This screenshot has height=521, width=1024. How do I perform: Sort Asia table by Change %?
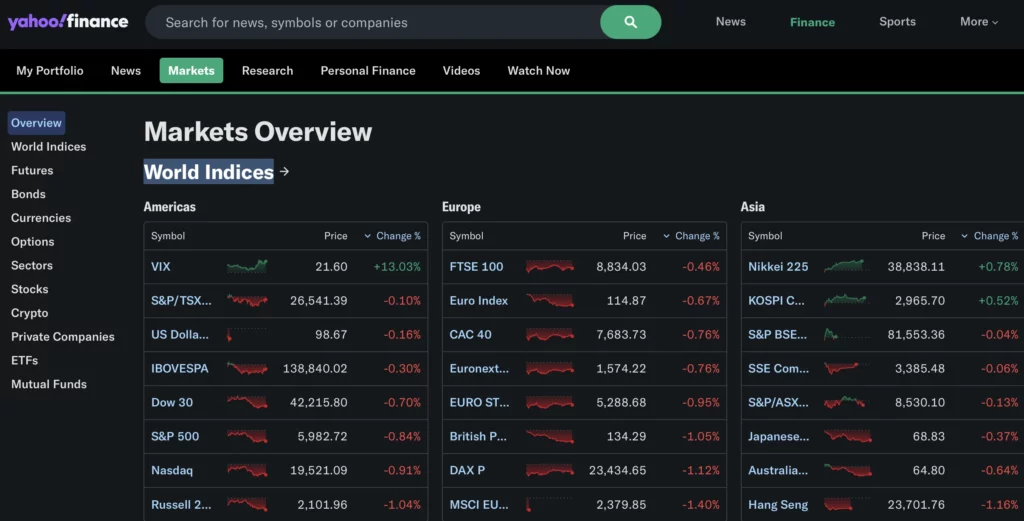989,236
